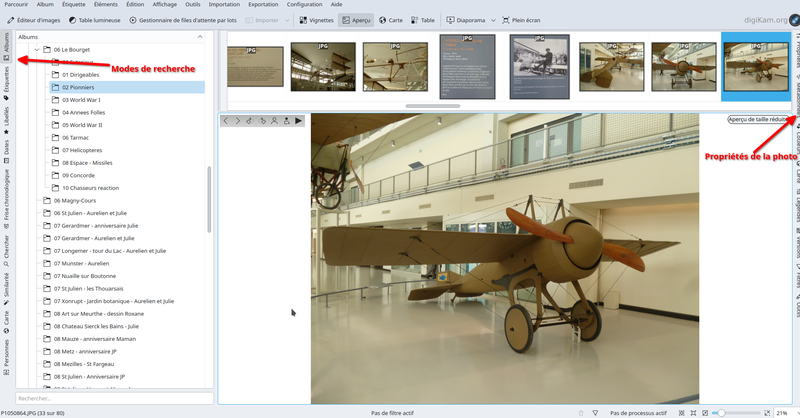Open the Éditeur d'images tool

click(x=35, y=19)
